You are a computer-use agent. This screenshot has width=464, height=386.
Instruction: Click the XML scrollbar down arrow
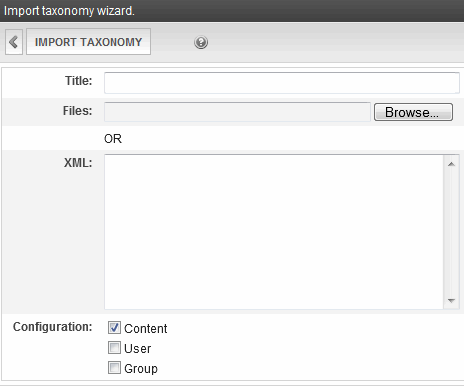click(451, 300)
